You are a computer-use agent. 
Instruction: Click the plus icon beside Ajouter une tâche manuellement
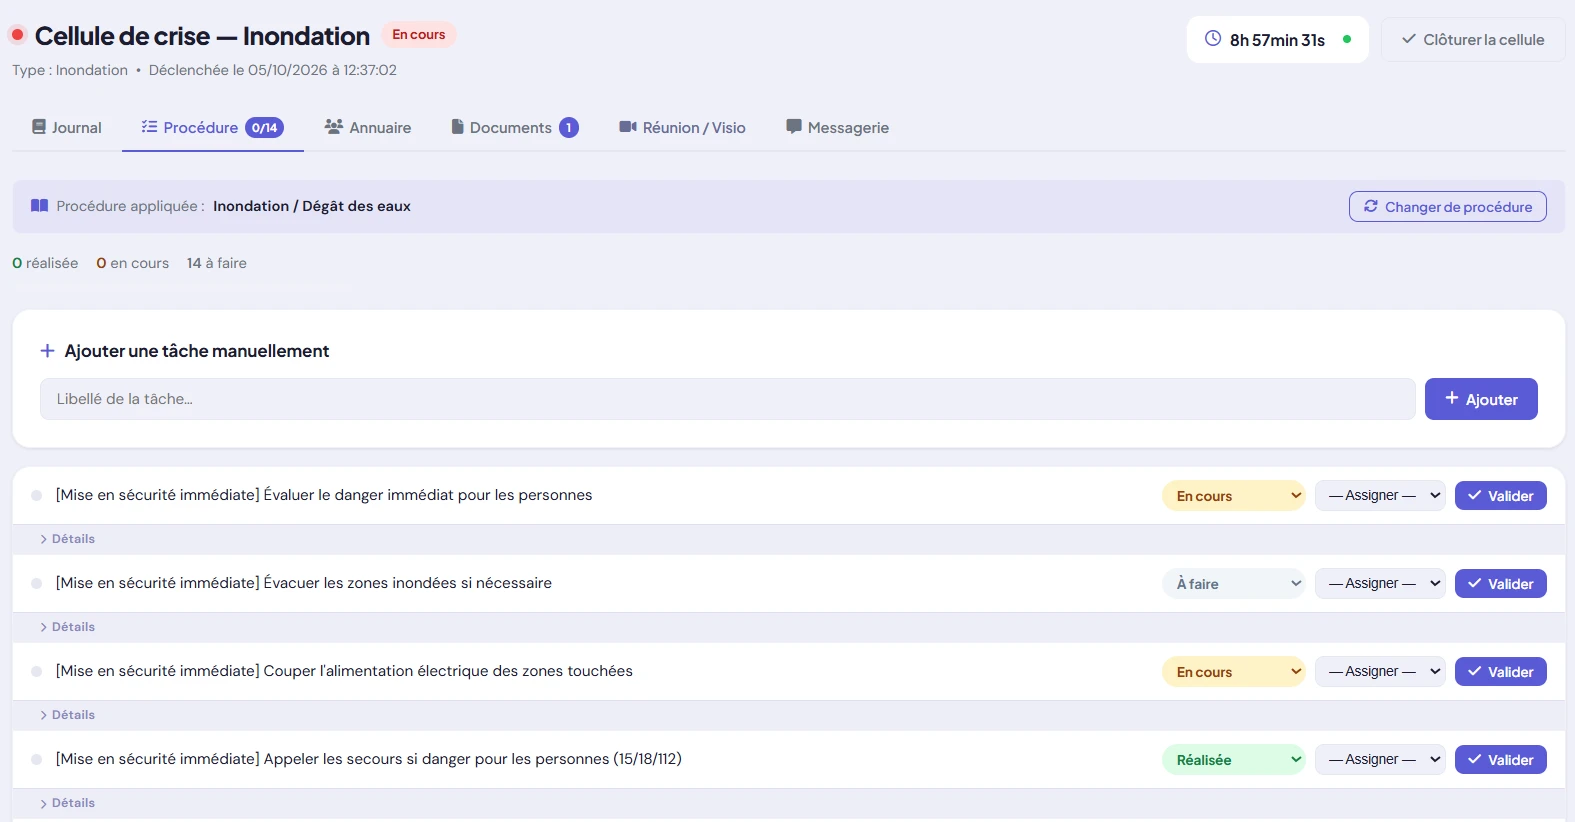(47, 351)
